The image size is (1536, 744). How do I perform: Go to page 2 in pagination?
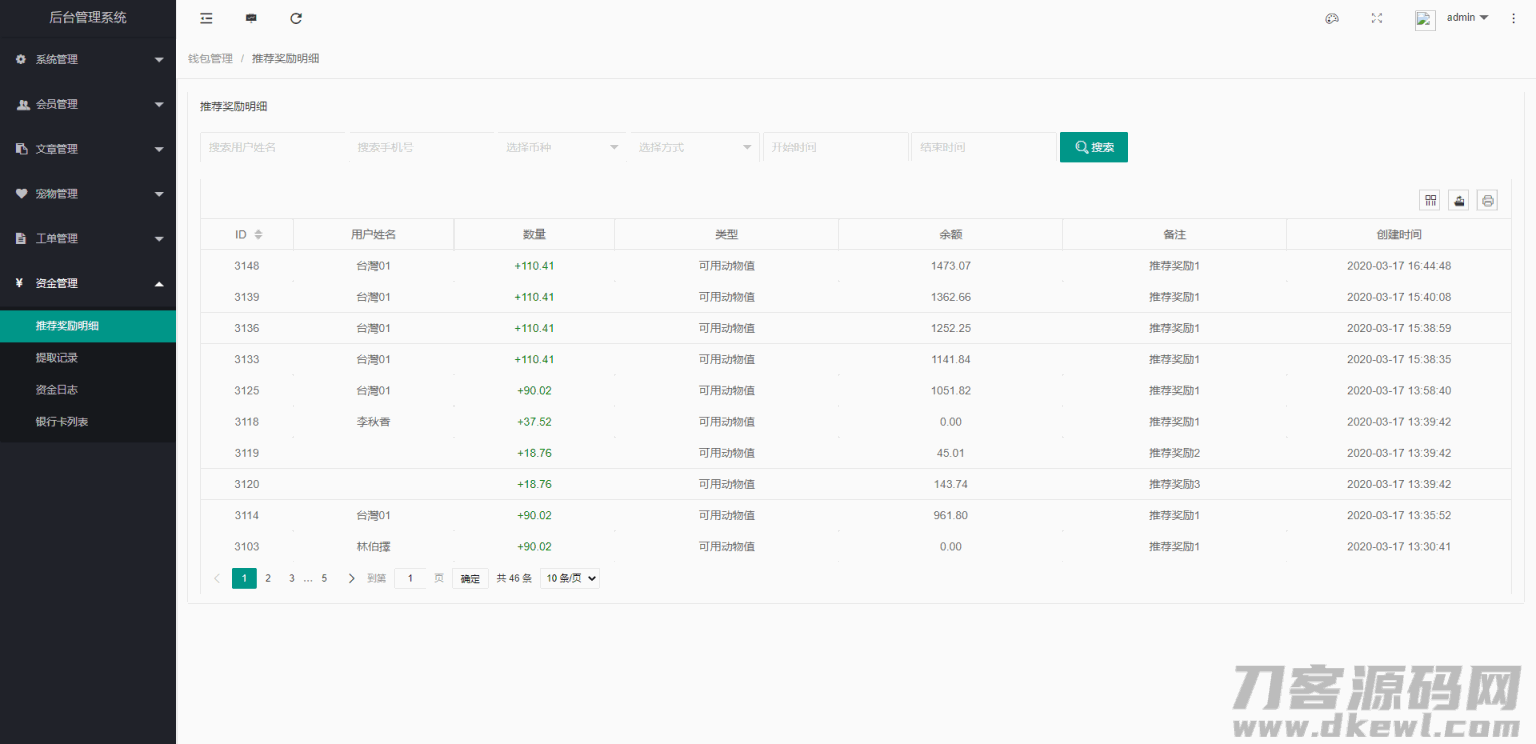click(x=268, y=578)
